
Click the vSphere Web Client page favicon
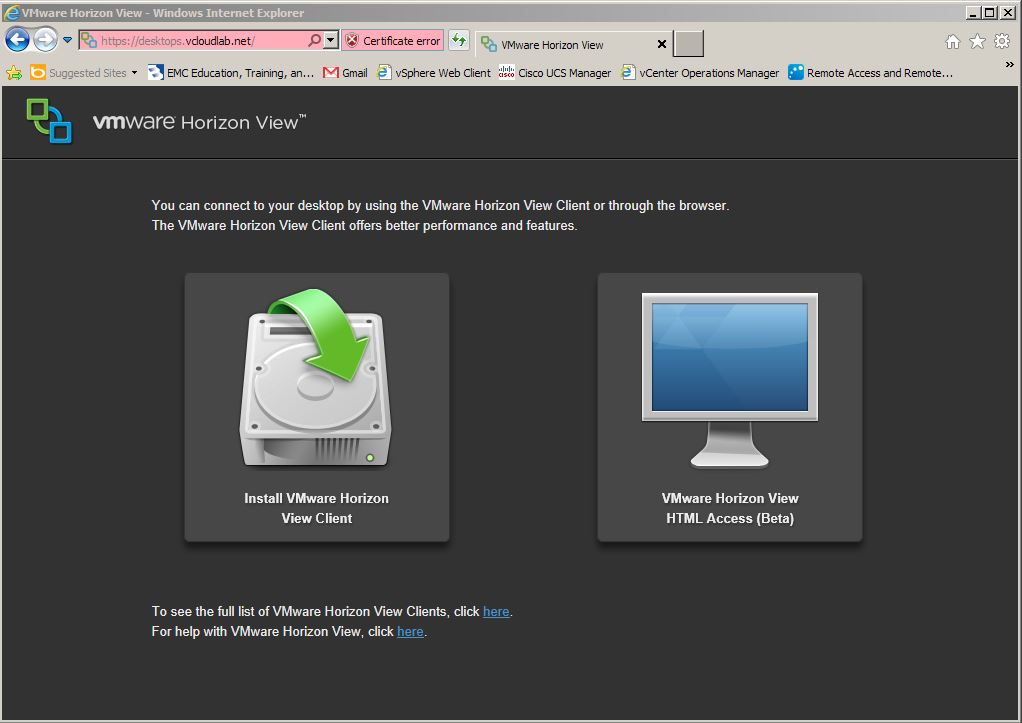[385, 73]
